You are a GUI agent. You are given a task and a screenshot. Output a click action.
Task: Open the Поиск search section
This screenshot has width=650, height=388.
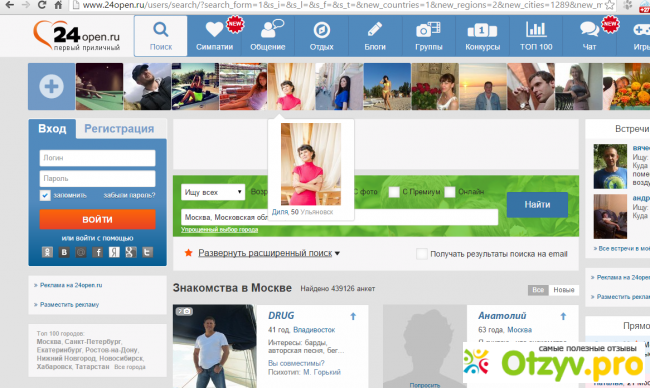(160, 36)
